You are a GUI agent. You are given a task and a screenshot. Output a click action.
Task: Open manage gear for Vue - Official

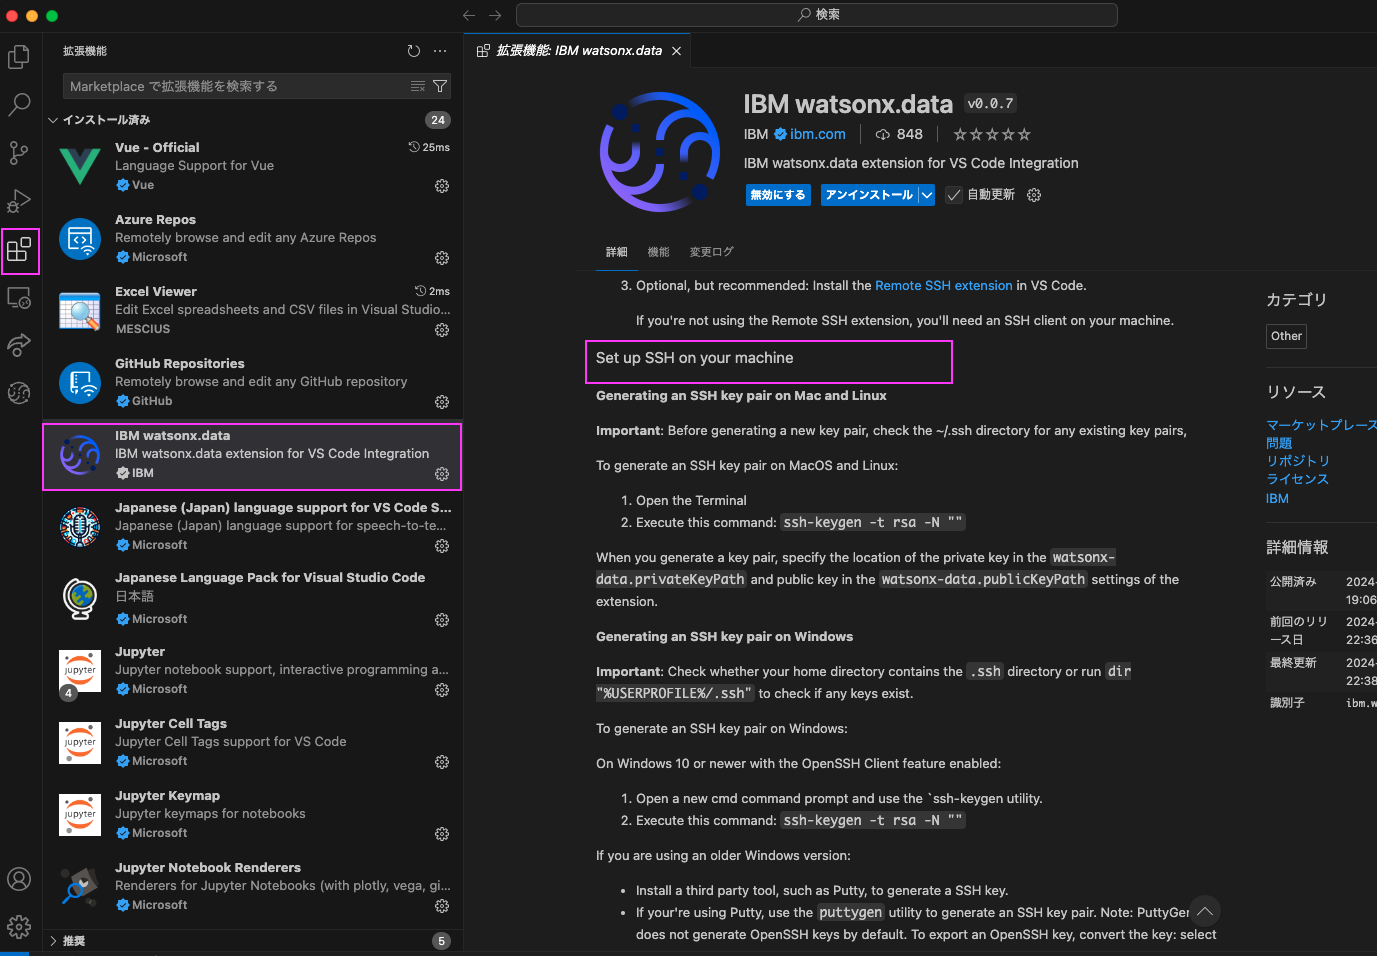[x=442, y=186]
